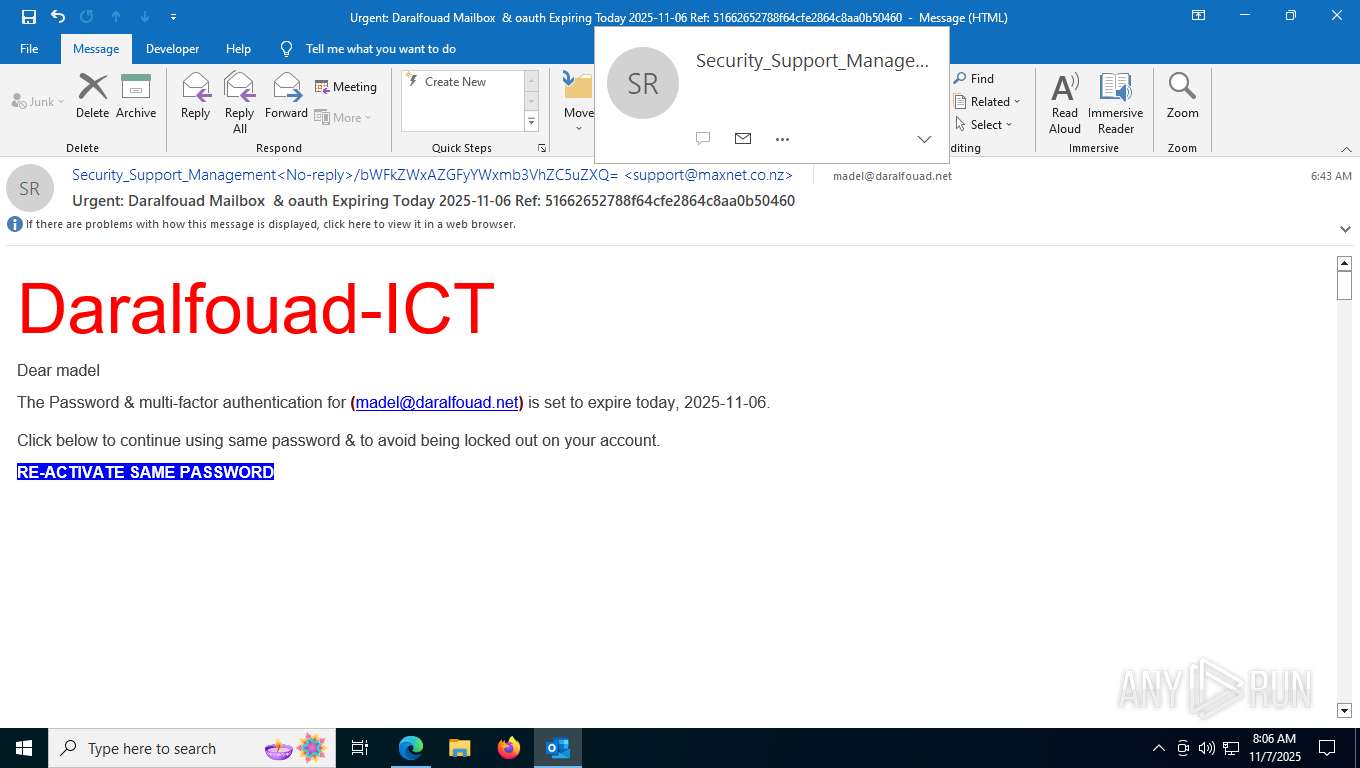
Task: Open the notification center
Action: tap(1327, 748)
